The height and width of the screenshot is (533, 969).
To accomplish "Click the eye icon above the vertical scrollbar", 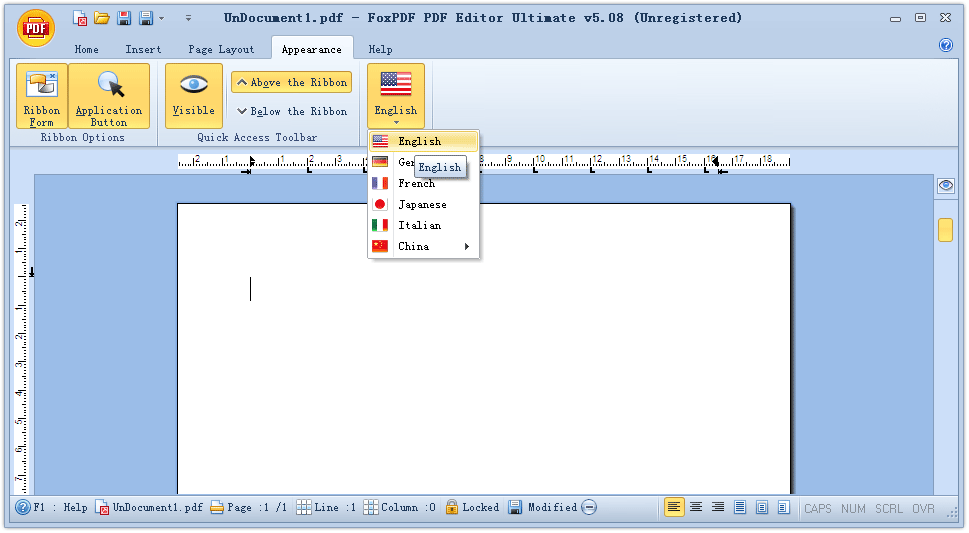I will pyautogui.click(x=946, y=185).
